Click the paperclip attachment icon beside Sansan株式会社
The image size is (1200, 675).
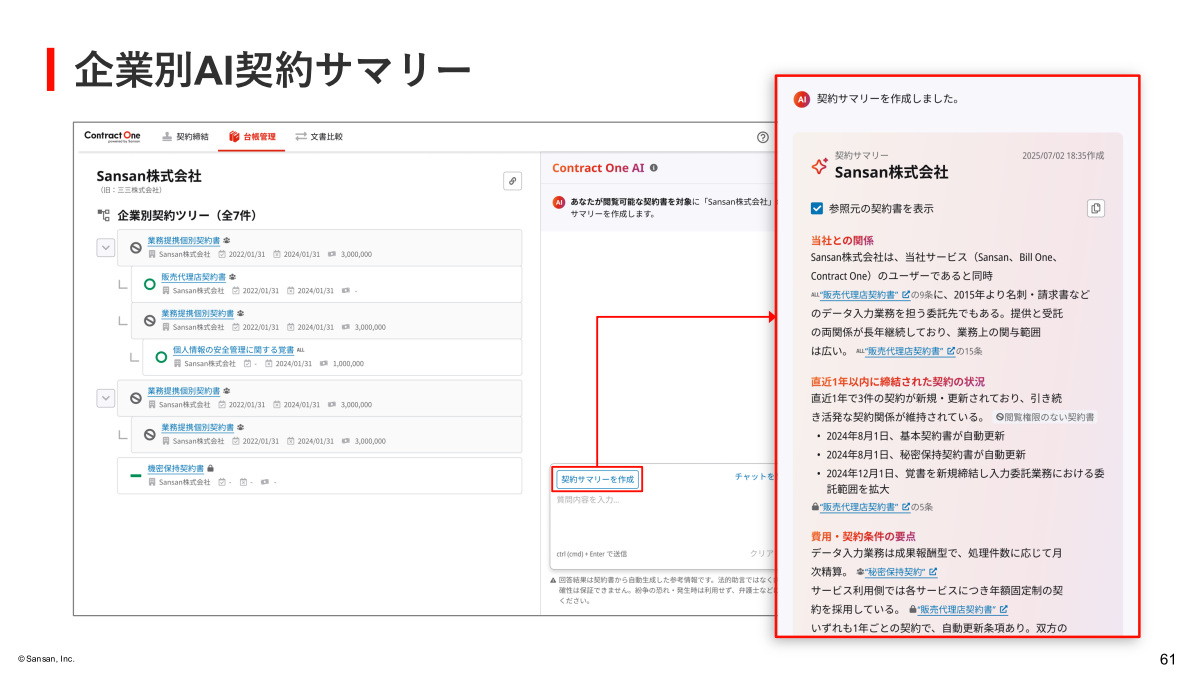click(512, 182)
